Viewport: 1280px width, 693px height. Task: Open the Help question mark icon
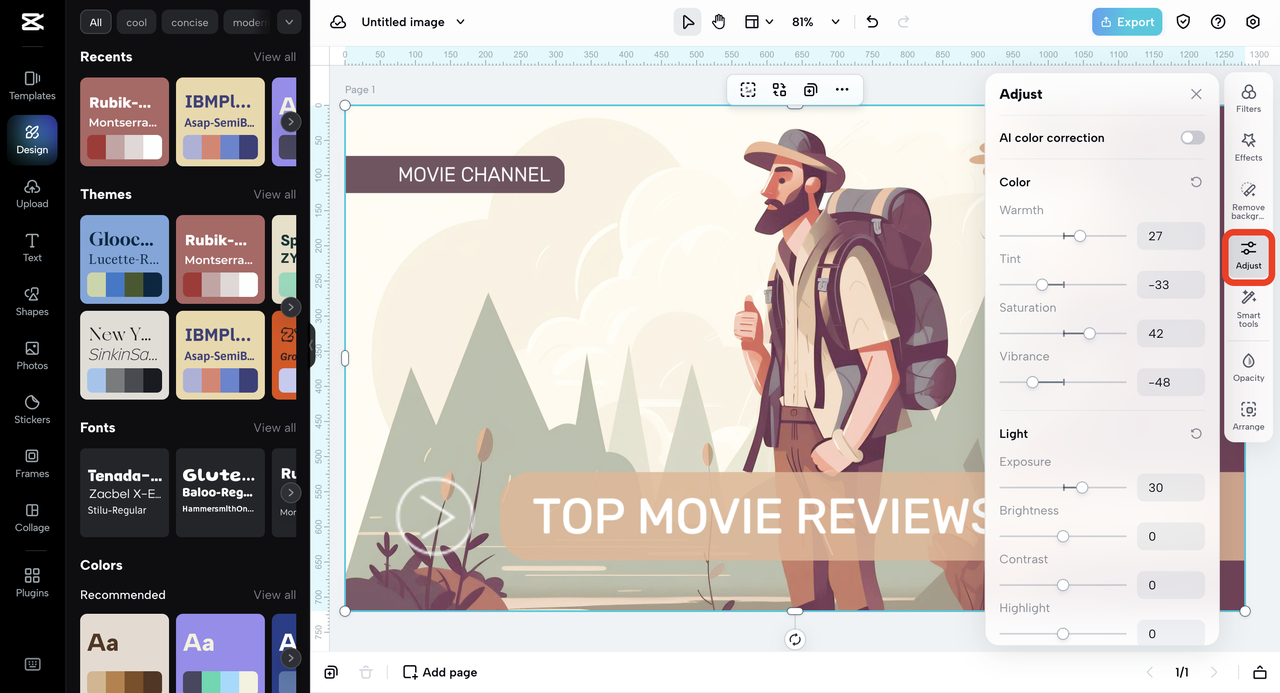click(1218, 22)
